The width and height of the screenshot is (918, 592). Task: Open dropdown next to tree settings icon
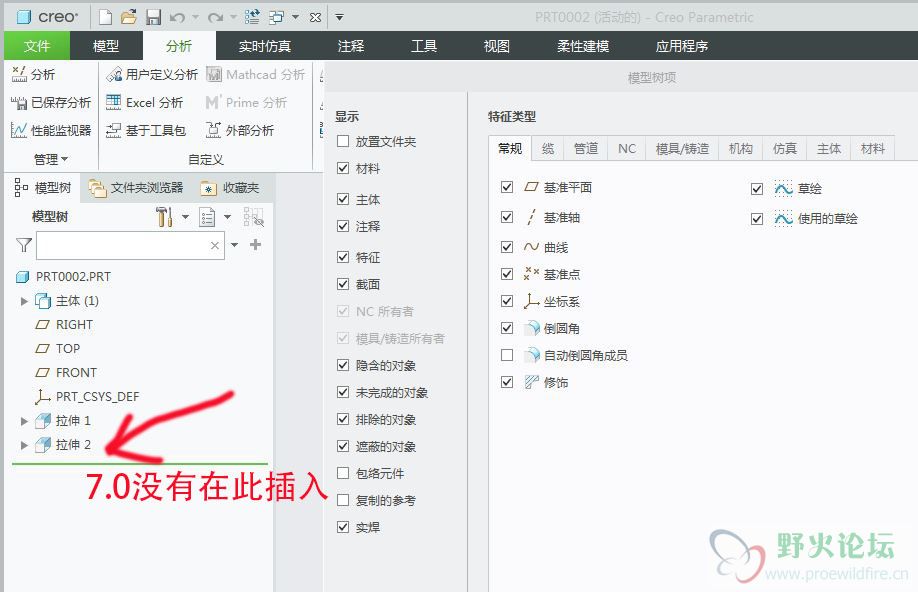tap(185, 217)
